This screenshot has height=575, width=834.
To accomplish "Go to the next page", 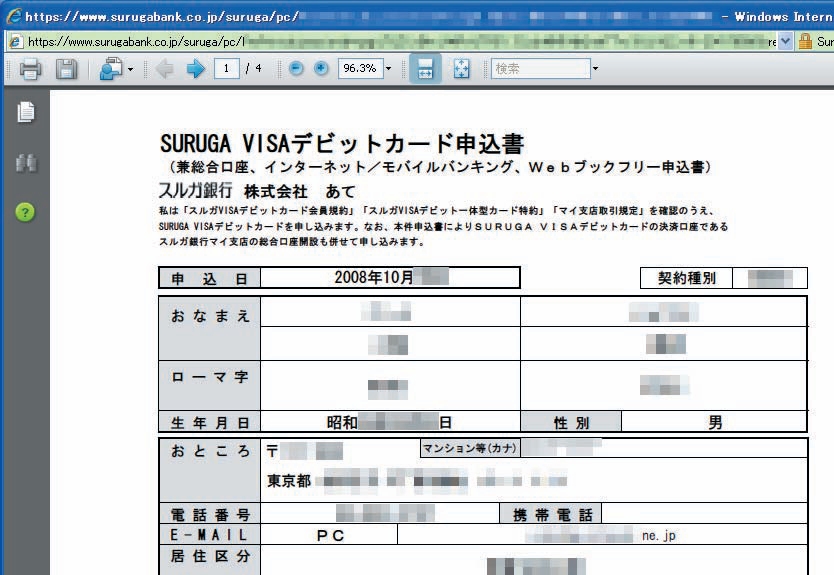I will 195,69.
